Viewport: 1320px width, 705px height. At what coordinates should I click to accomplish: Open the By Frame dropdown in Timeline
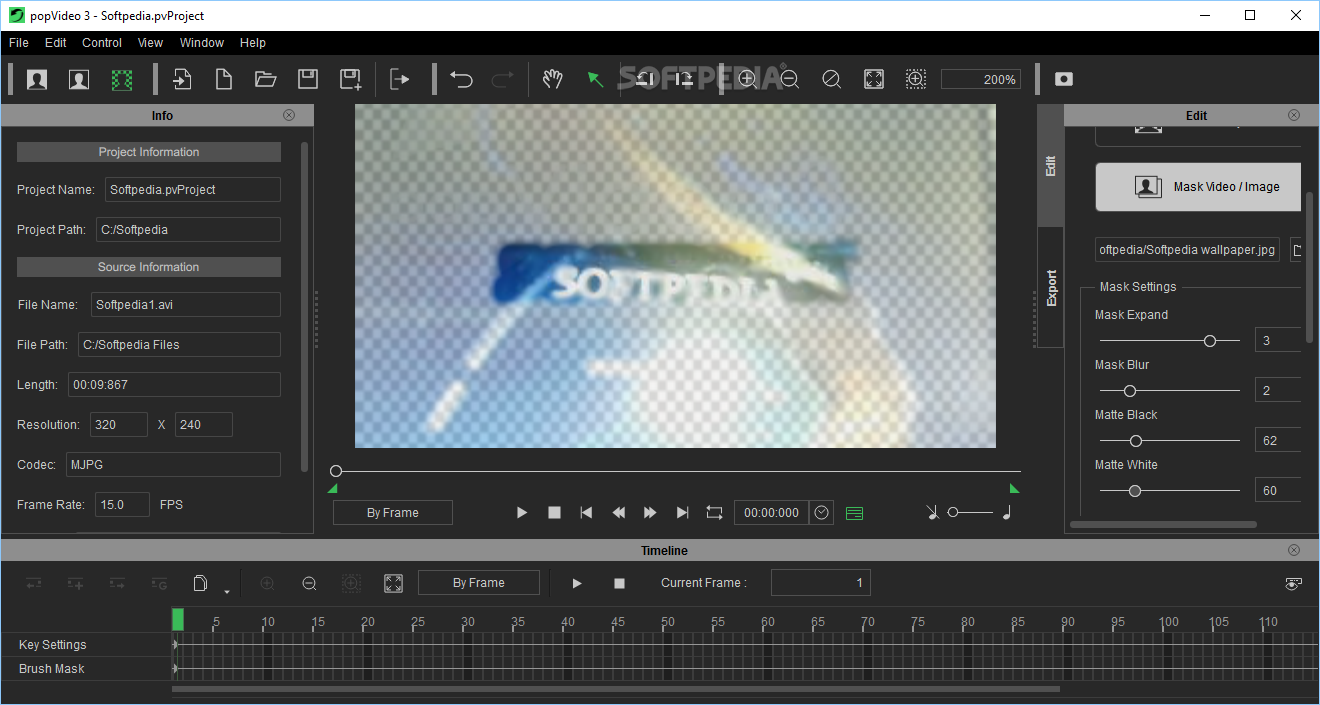click(479, 583)
